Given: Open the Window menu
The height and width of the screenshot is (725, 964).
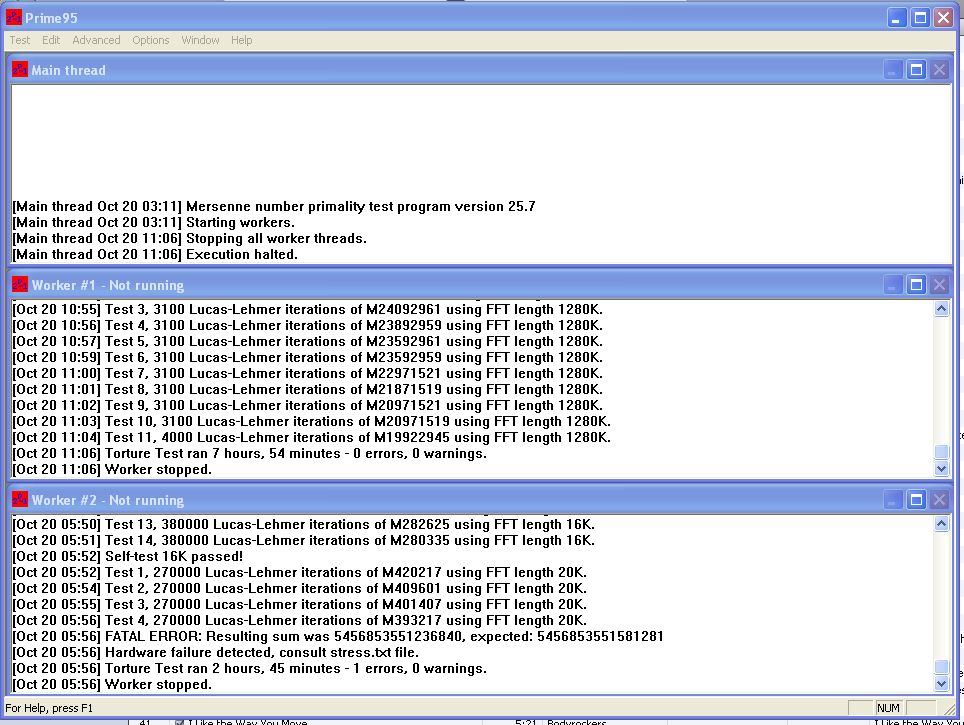Looking at the screenshot, I should coord(200,40).
